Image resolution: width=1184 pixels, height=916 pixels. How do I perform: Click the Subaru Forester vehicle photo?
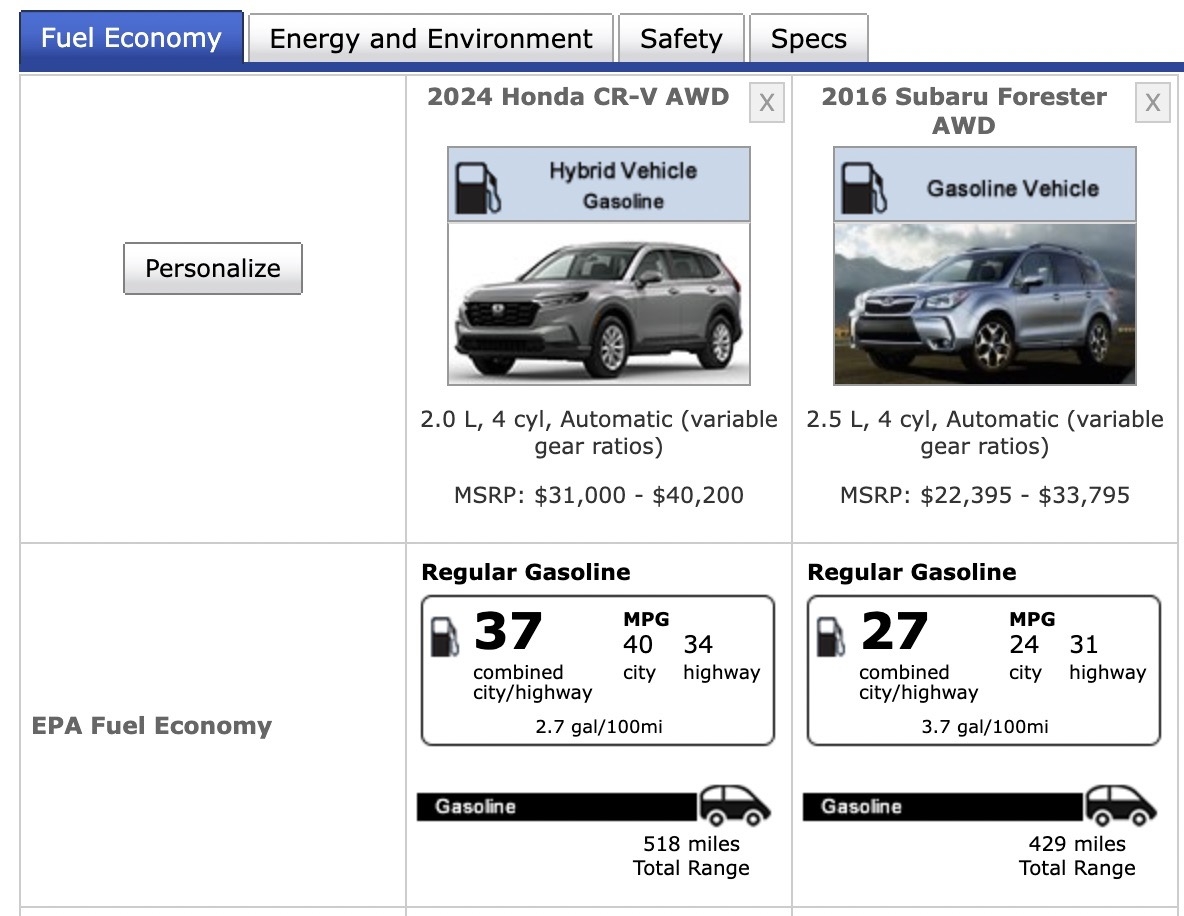(x=984, y=303)
